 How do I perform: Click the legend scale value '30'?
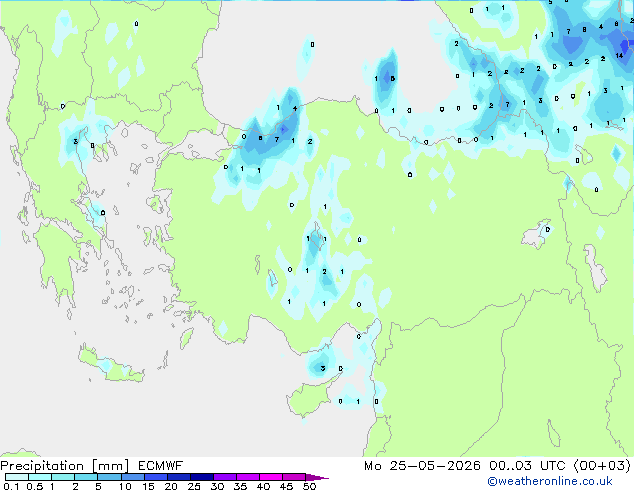pyautogui.click(x=217, y=486)
